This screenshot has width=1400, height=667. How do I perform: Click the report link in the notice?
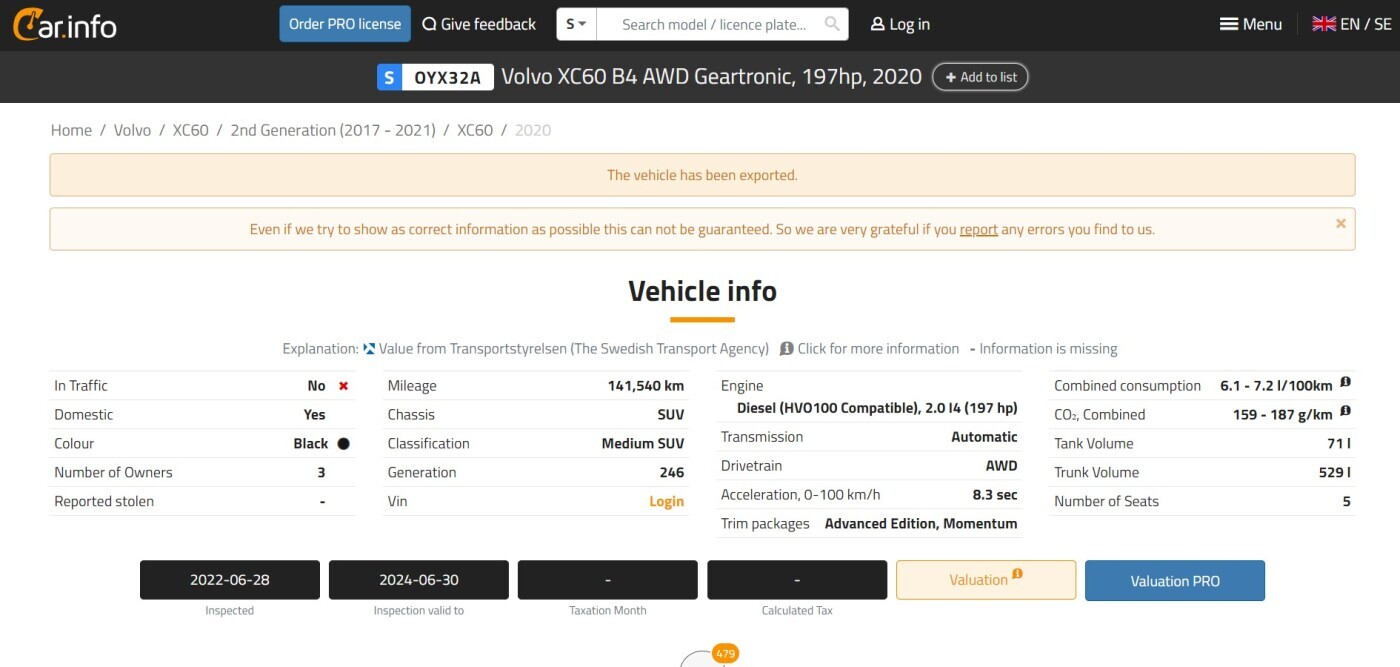(x=978, y=229)
